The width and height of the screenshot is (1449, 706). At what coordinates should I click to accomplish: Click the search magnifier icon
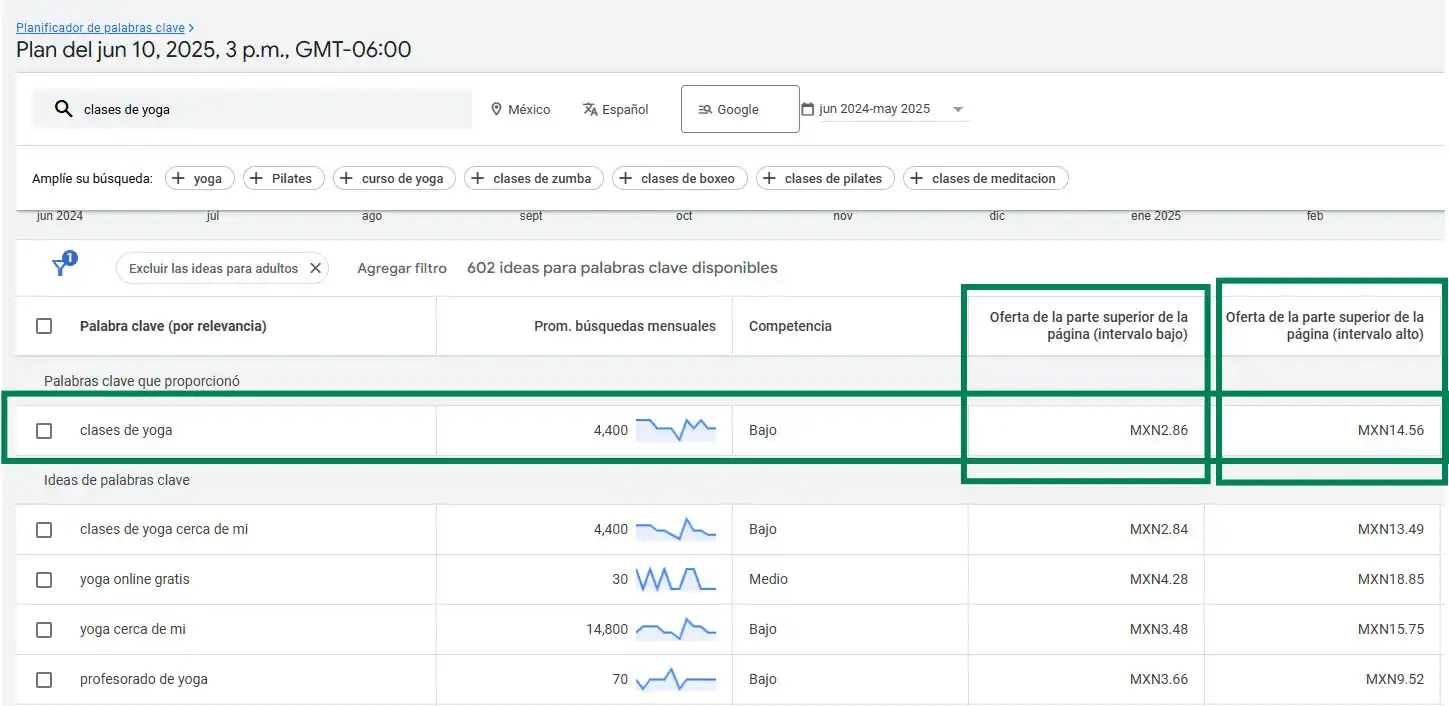(x=63, y=109)
